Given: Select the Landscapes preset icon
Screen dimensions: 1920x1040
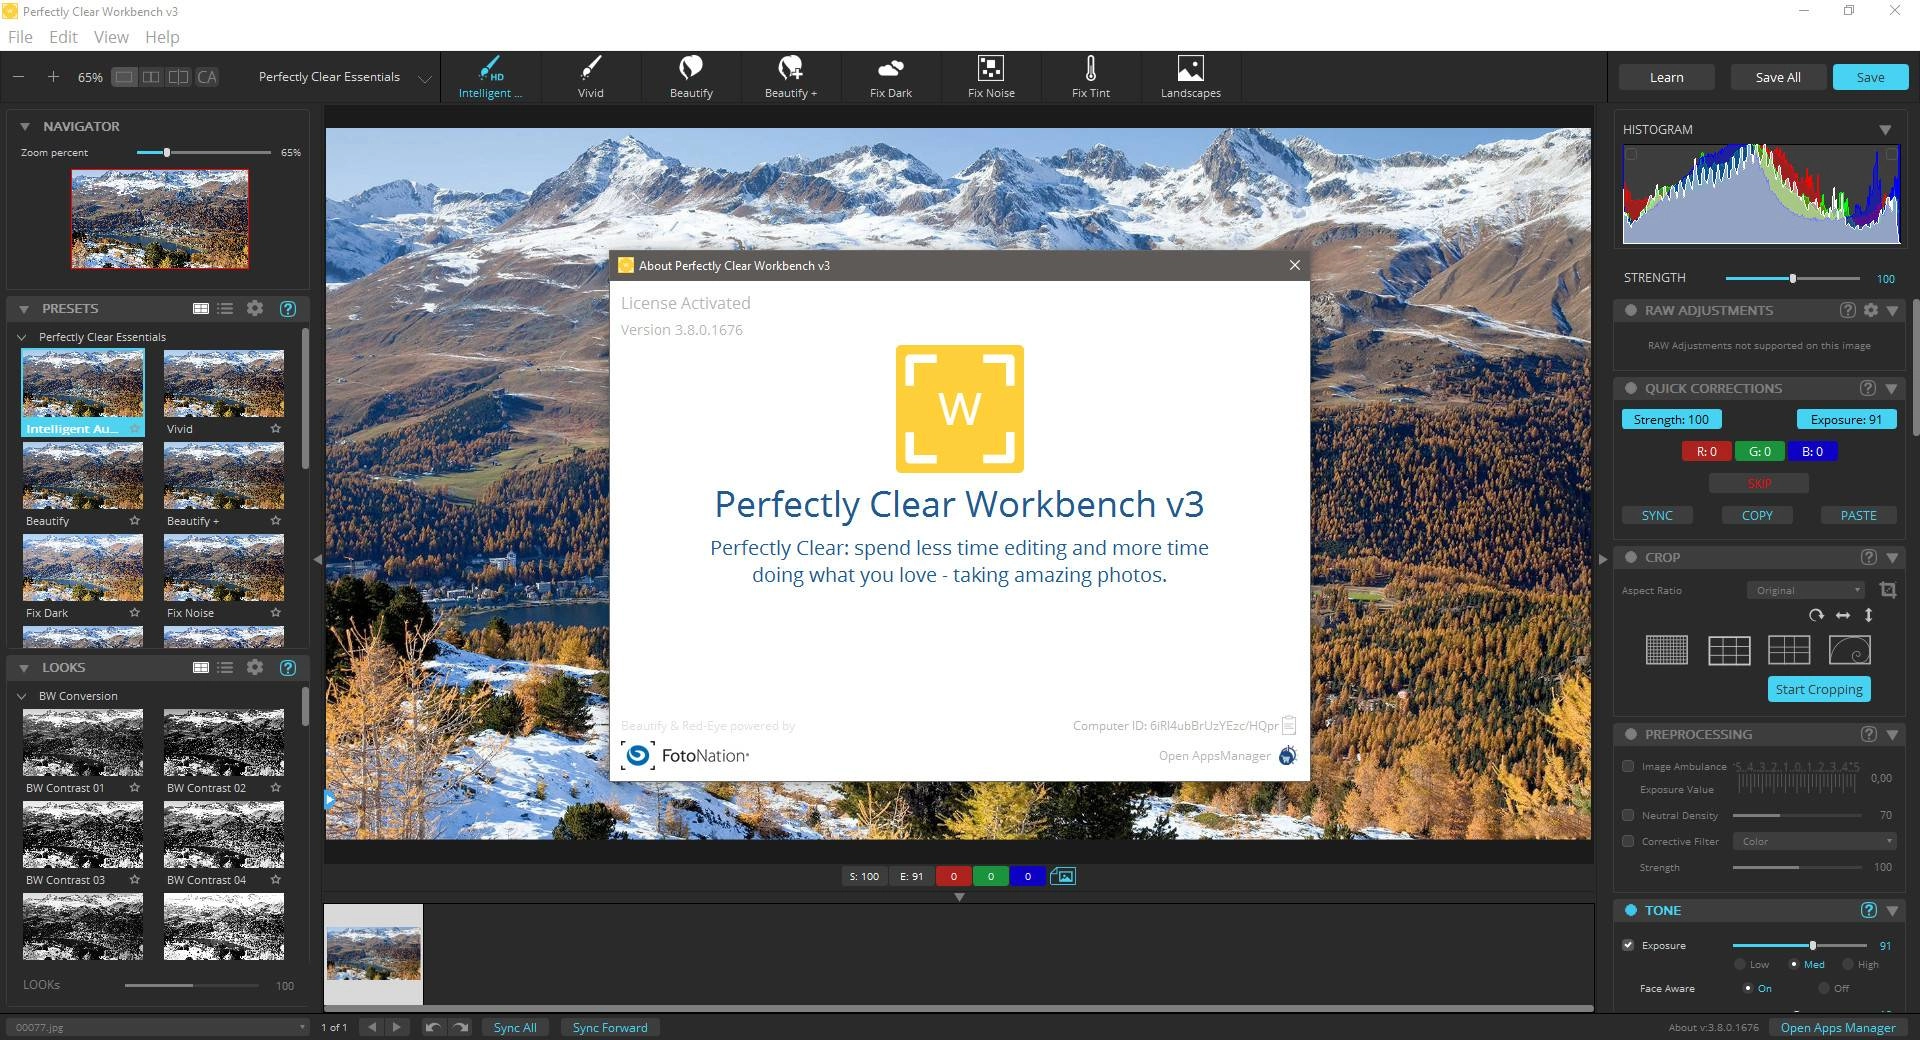Looking at the screenshot, I should point(1191,77).
